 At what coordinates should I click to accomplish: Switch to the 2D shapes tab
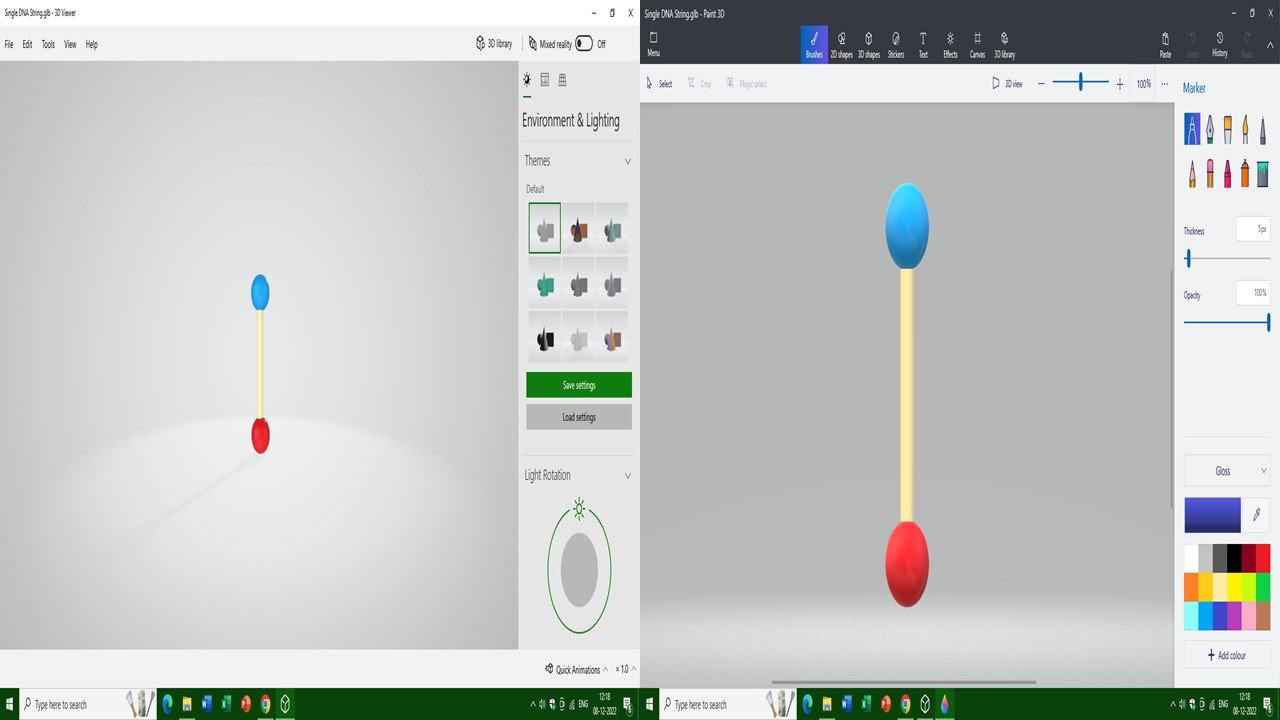[x=841, y=44]
